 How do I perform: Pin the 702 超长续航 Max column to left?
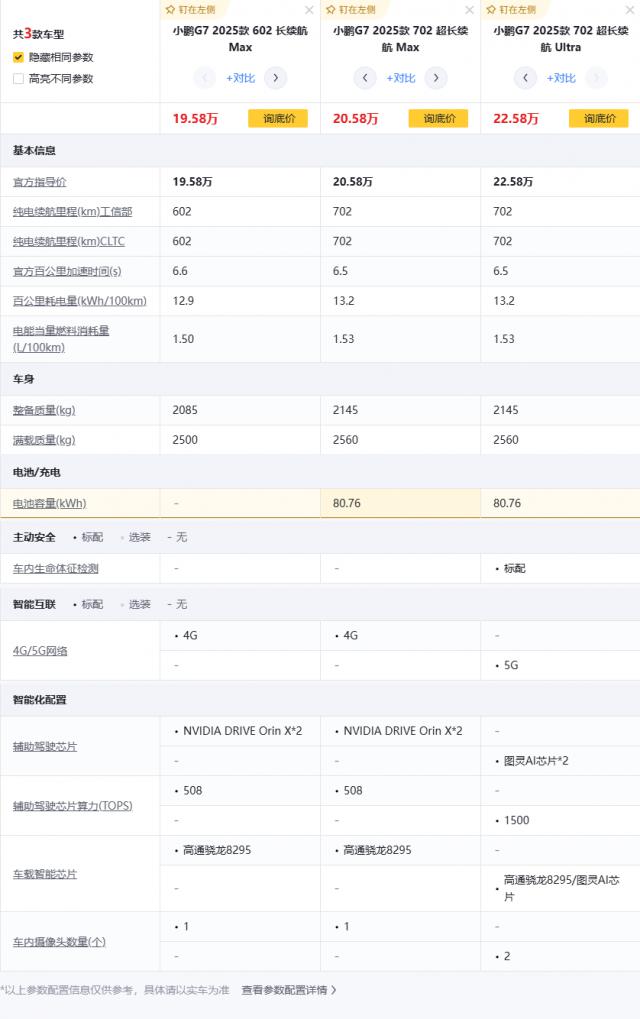pyautogui.click(x=351, y=10)
